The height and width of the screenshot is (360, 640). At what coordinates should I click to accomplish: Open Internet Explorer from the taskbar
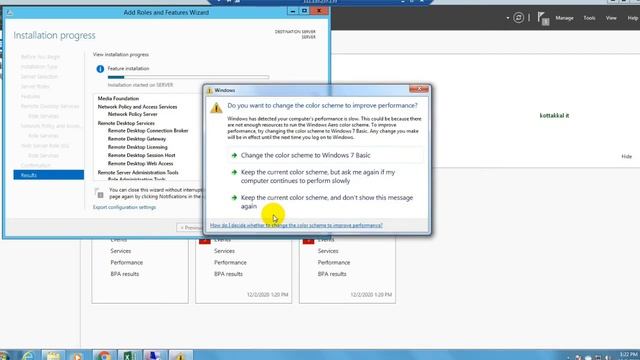(x=27, y=356)
